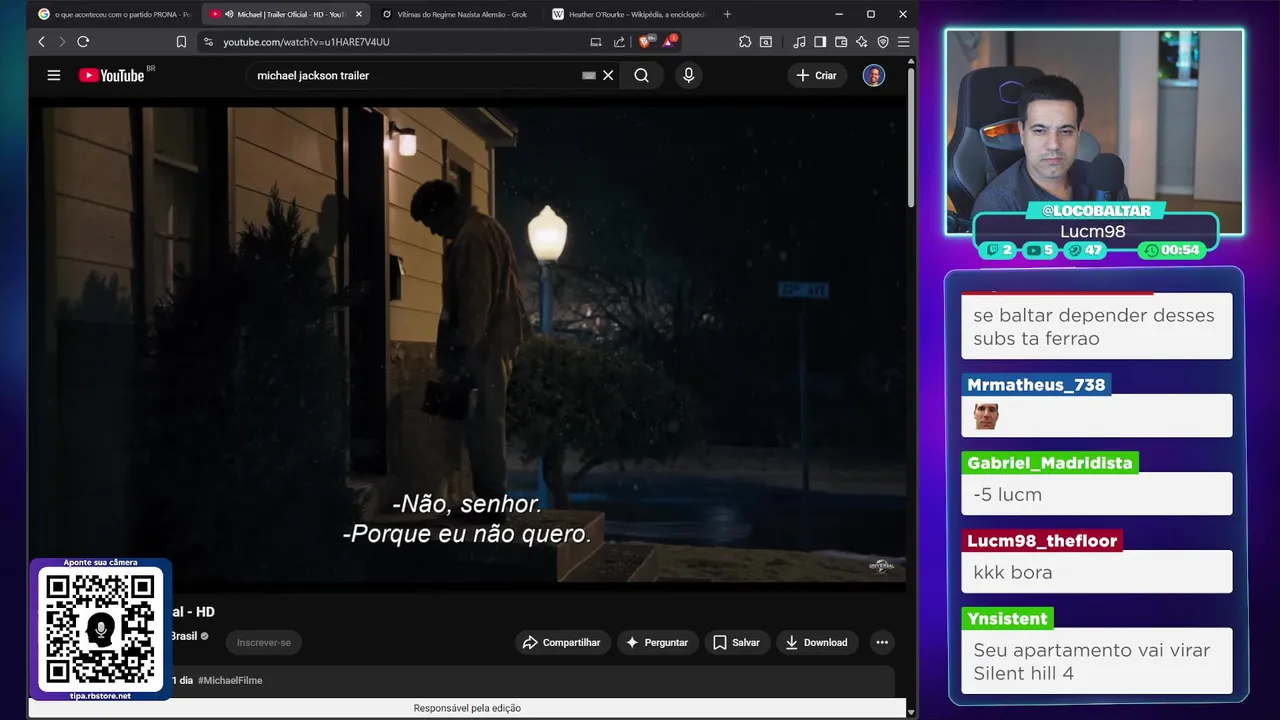Switch to the PRONA Google search tab
Image resolution: width=1280 pixels, height=720 pixels.
pos(114,14)
